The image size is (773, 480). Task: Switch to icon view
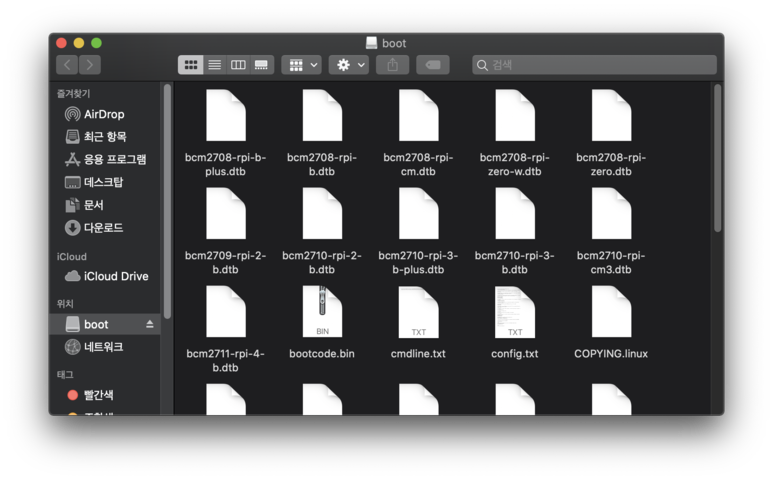[x=190, y=65]
